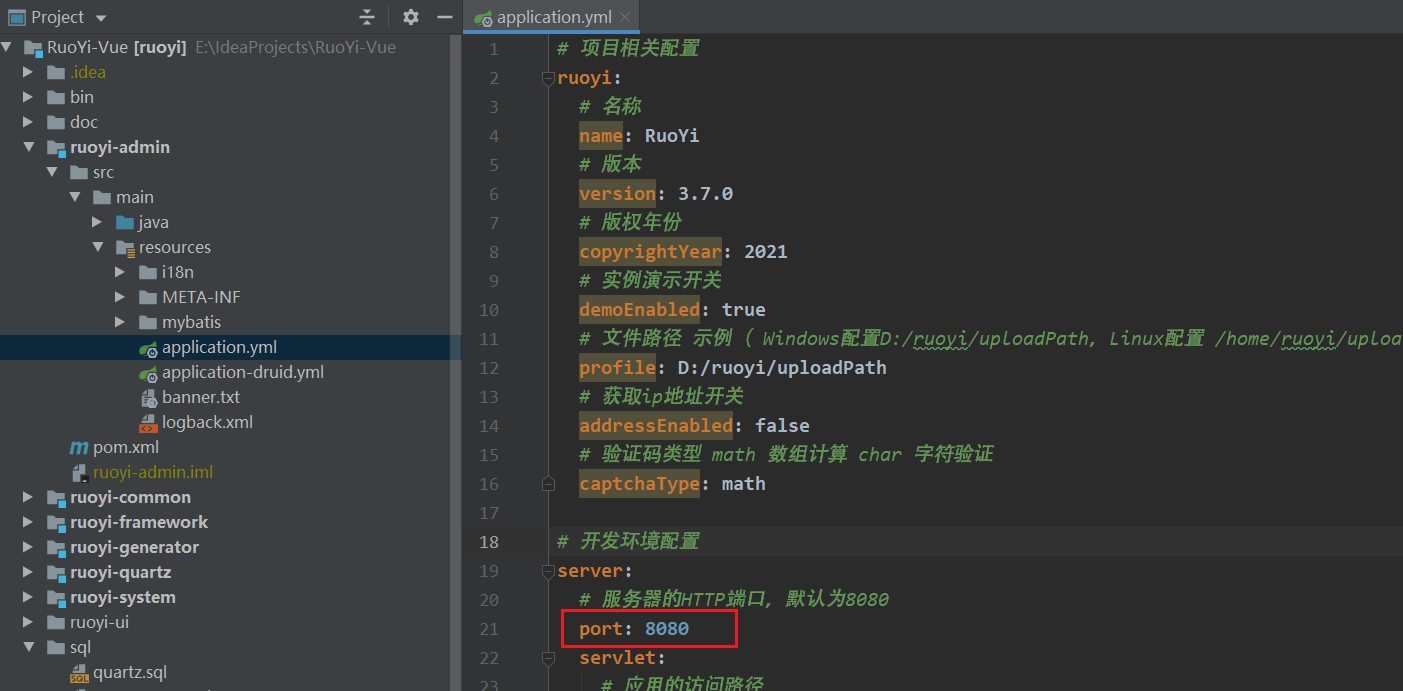Image resolution: width=1403 pixels, height=691 pixels.
Task: Expand the java source folder
Action: 98,222
